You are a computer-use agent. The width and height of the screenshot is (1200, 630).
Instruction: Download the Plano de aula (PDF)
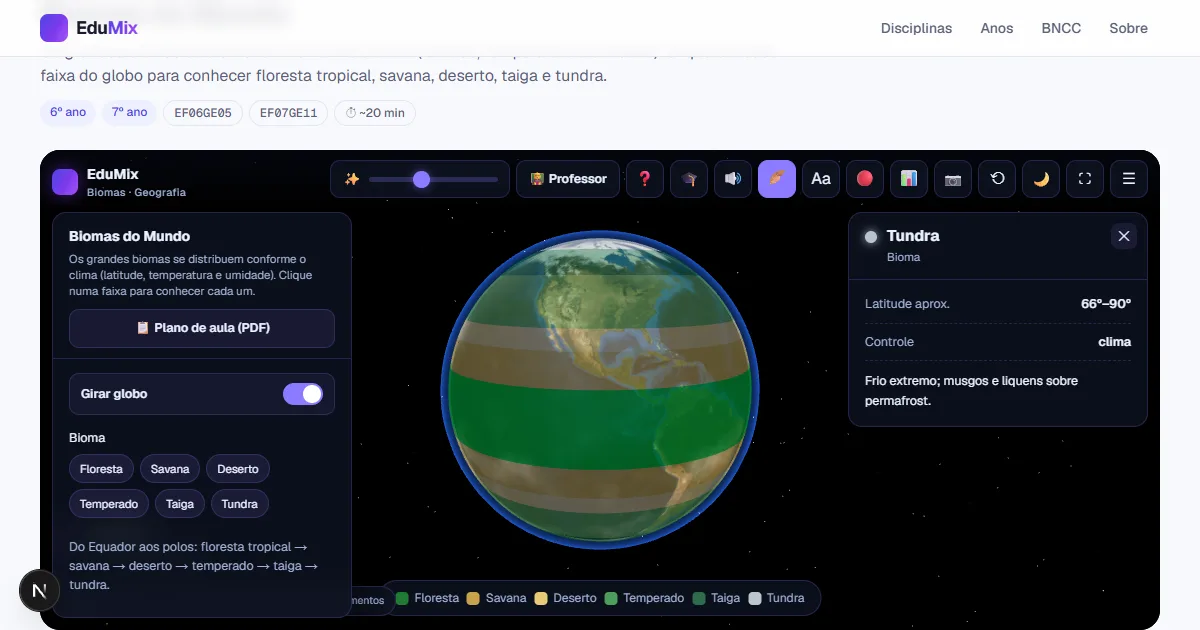pos(202,328)
